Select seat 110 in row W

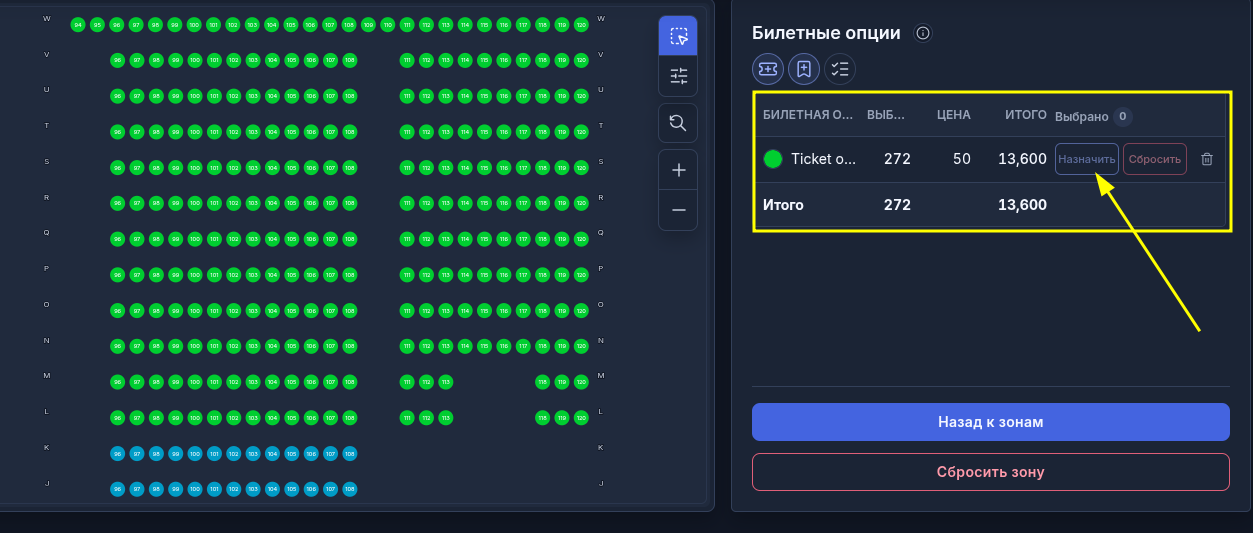(x=387, y=24)
